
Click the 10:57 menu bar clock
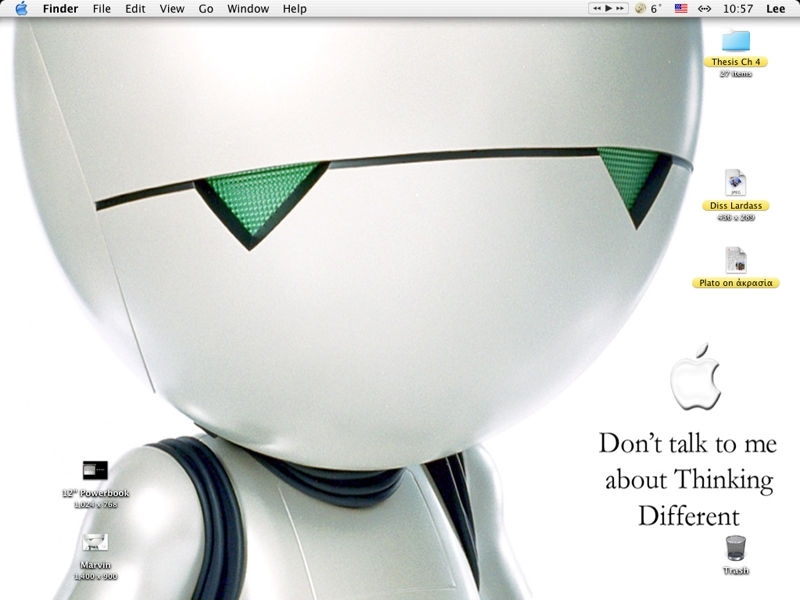click(x=738, y=9)
